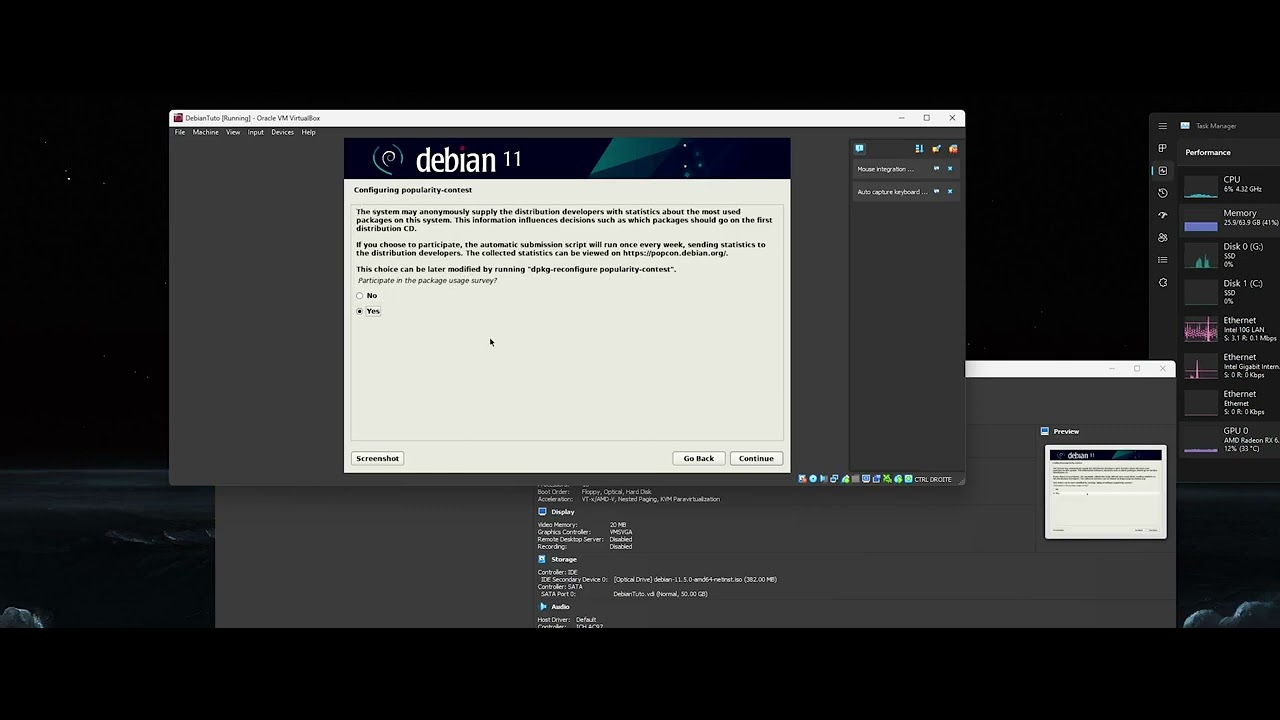Click the Display section header in VirtualBox Manager
The image size is (1280, 720).
(x=563, y=512)
